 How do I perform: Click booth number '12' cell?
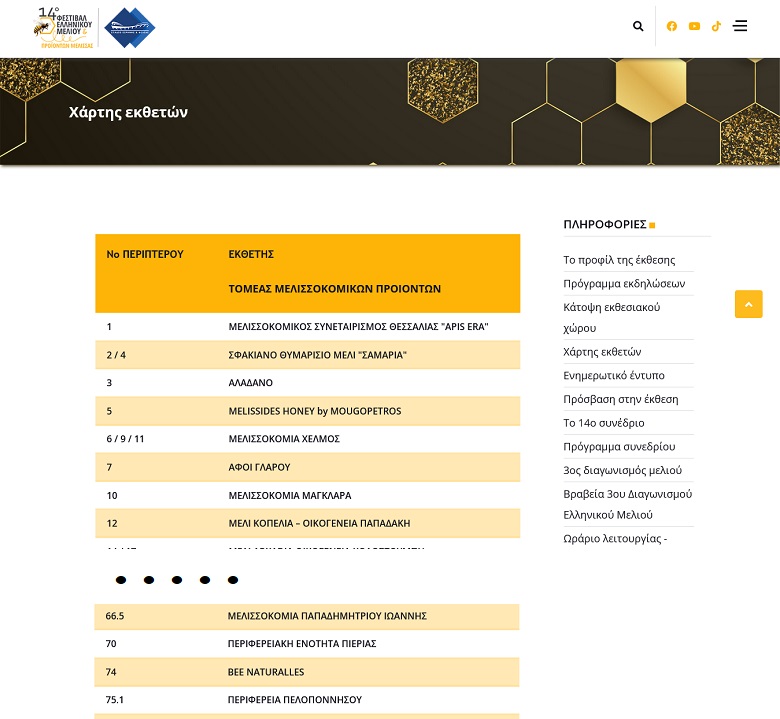tap(111, 523)
